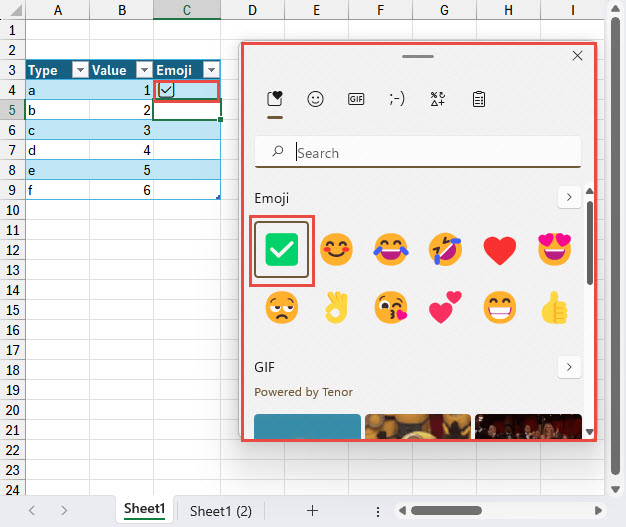Screen dimensions: 626x527
Task: Choose the face with tears of joy emoji
Action: click(391, 250)
